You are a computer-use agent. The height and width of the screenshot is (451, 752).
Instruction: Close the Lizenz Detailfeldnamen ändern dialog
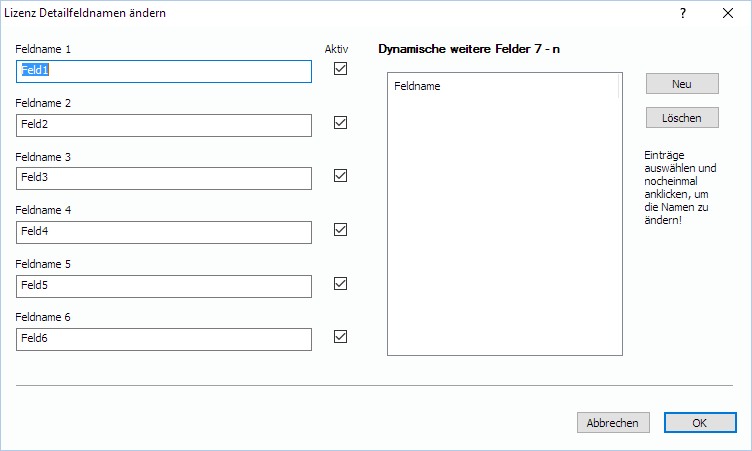tap(728, 13)
